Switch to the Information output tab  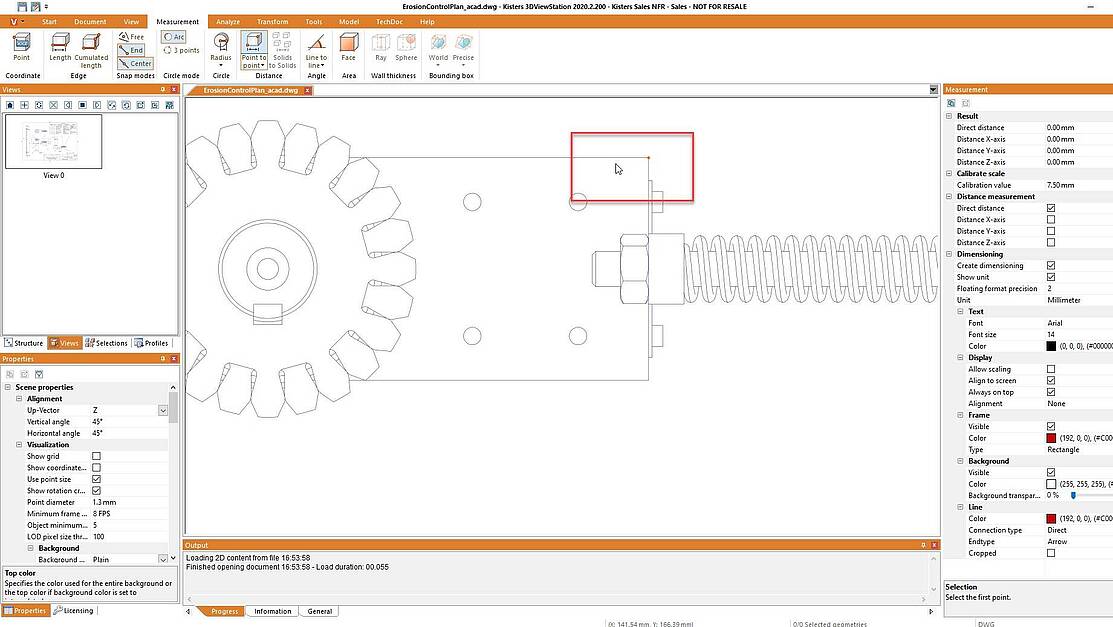click(273, 611)
